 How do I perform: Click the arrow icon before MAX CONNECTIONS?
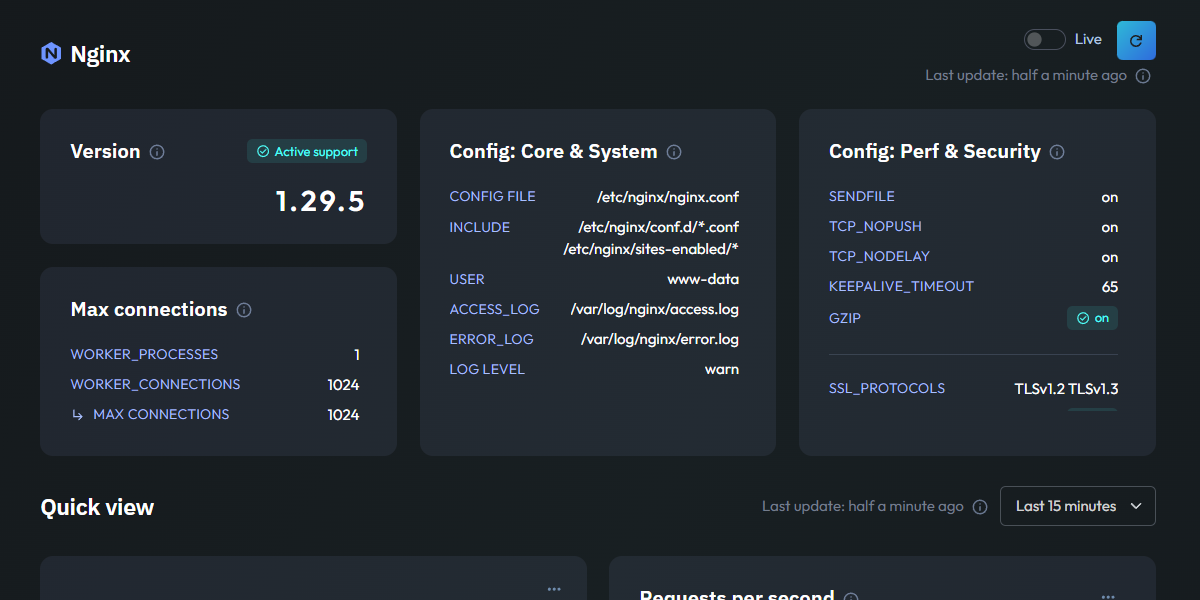tap(78, 415)
